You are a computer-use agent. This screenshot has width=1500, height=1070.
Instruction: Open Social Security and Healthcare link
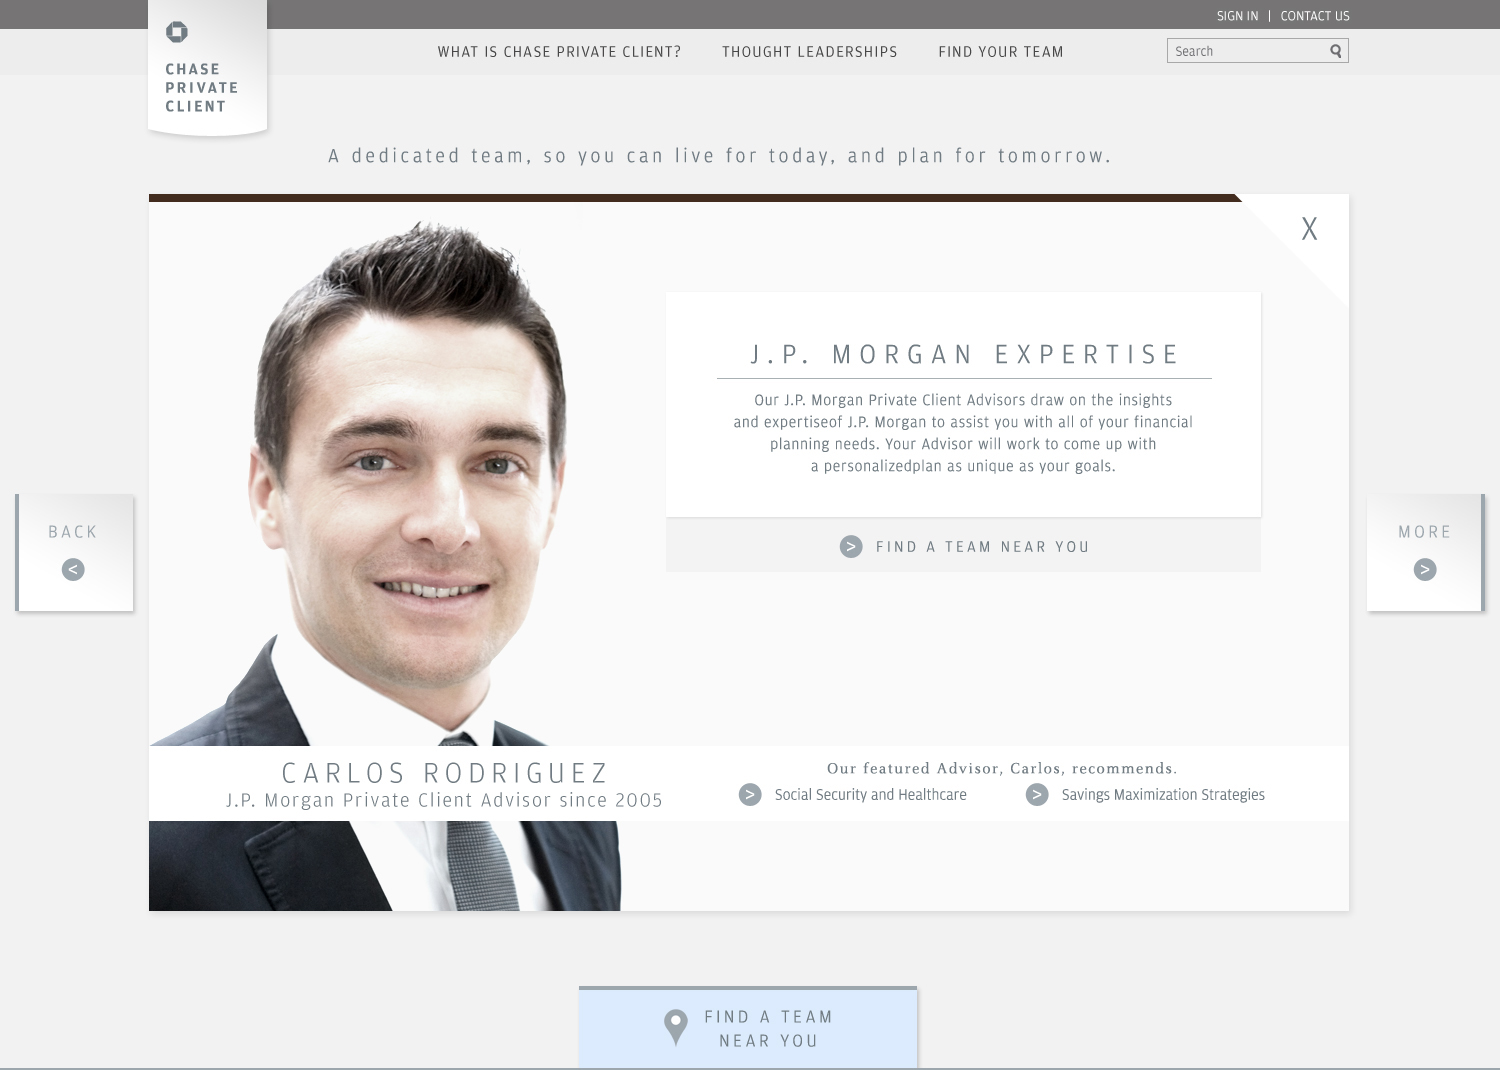pyautogui.click(x=870, y=794)
